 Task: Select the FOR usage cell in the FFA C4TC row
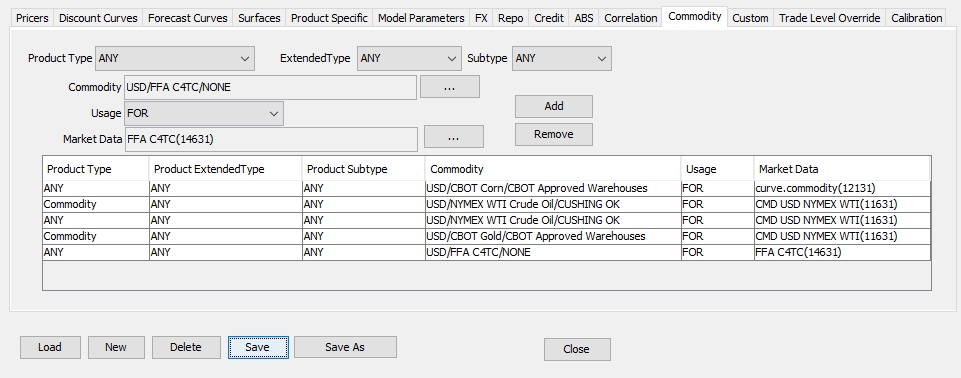click(718, 252)
